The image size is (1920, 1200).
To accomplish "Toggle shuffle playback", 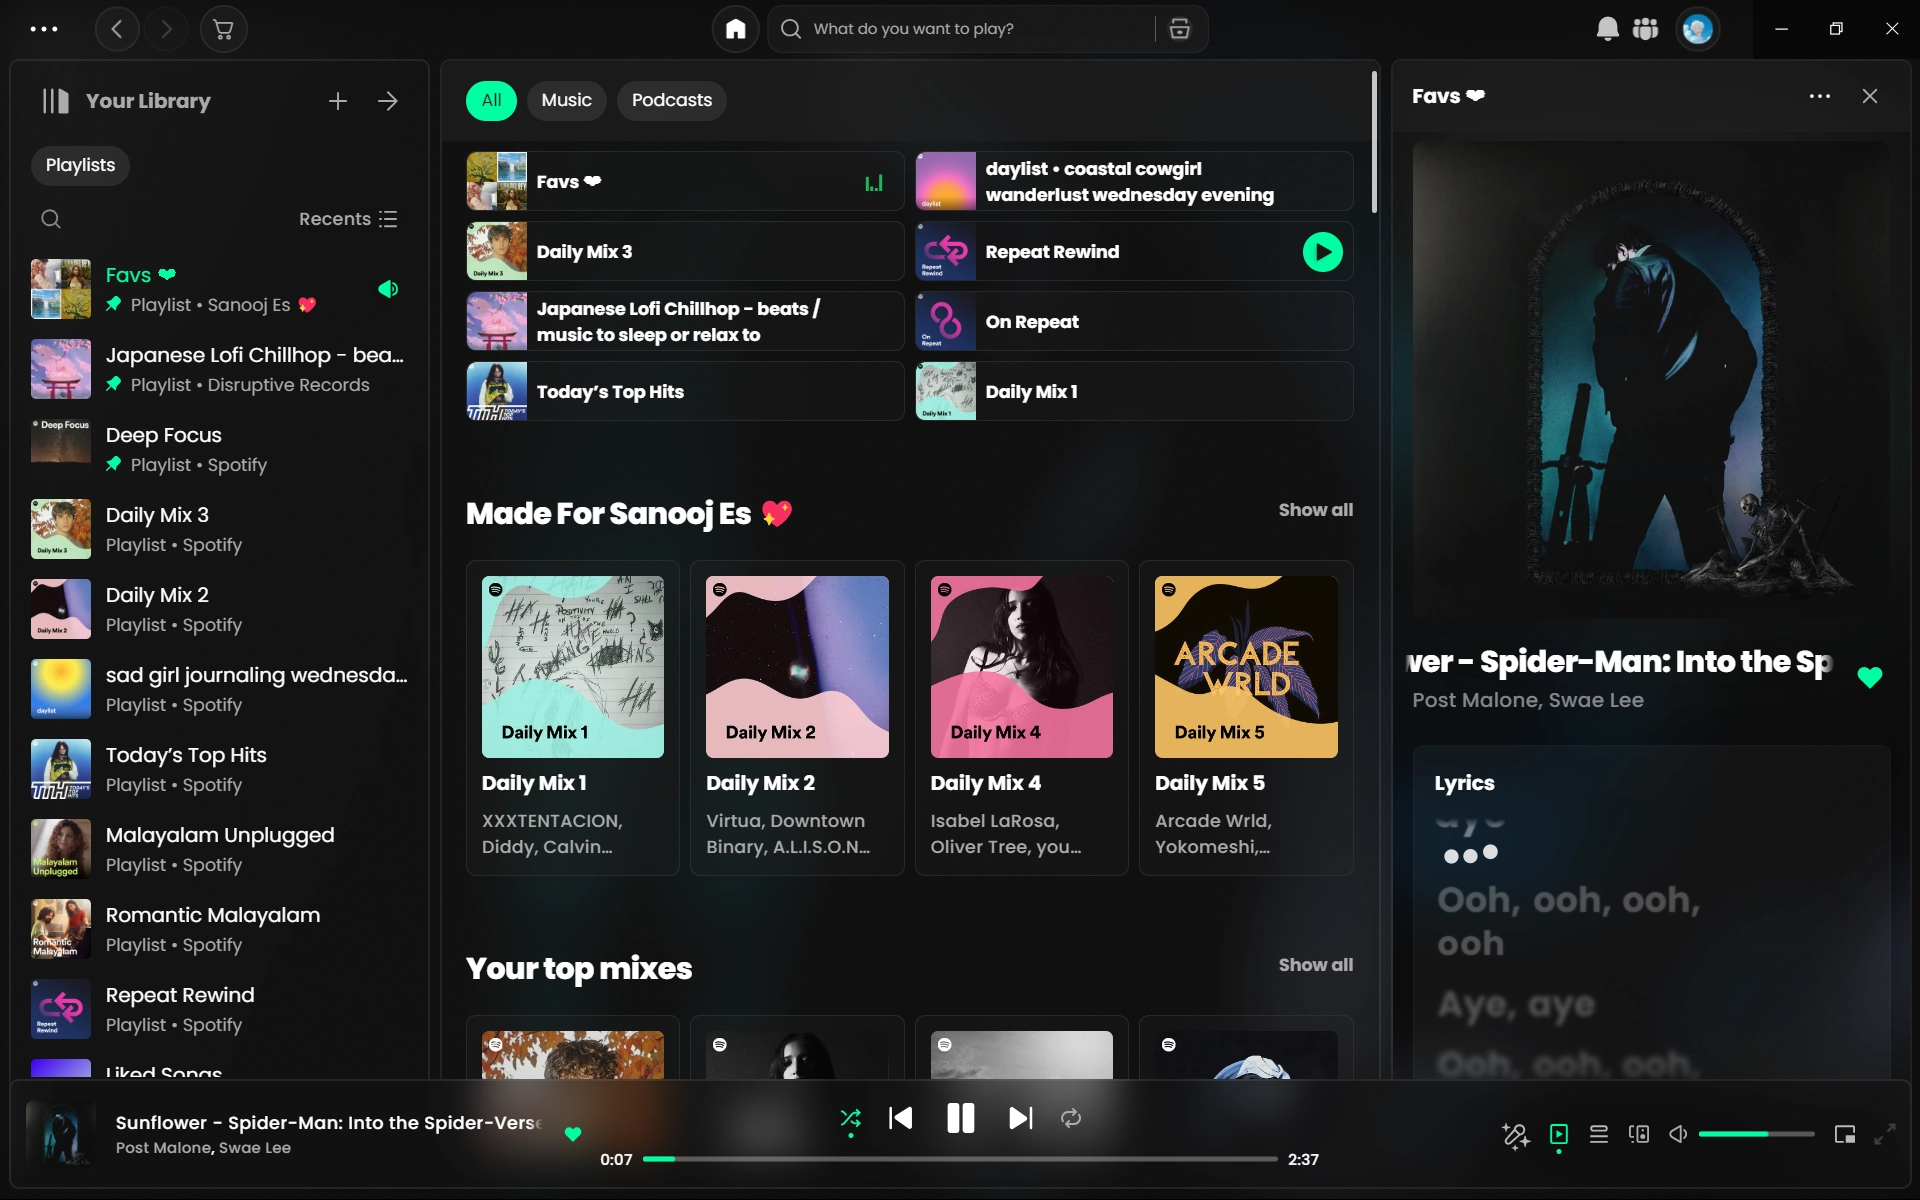I will 850,1118.
